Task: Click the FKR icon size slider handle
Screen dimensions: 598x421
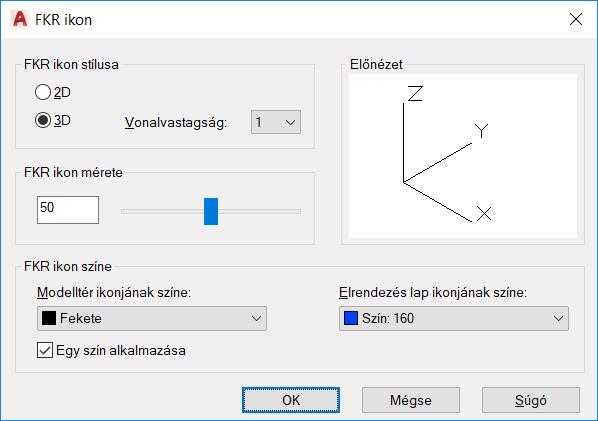Action: point(211,211)
